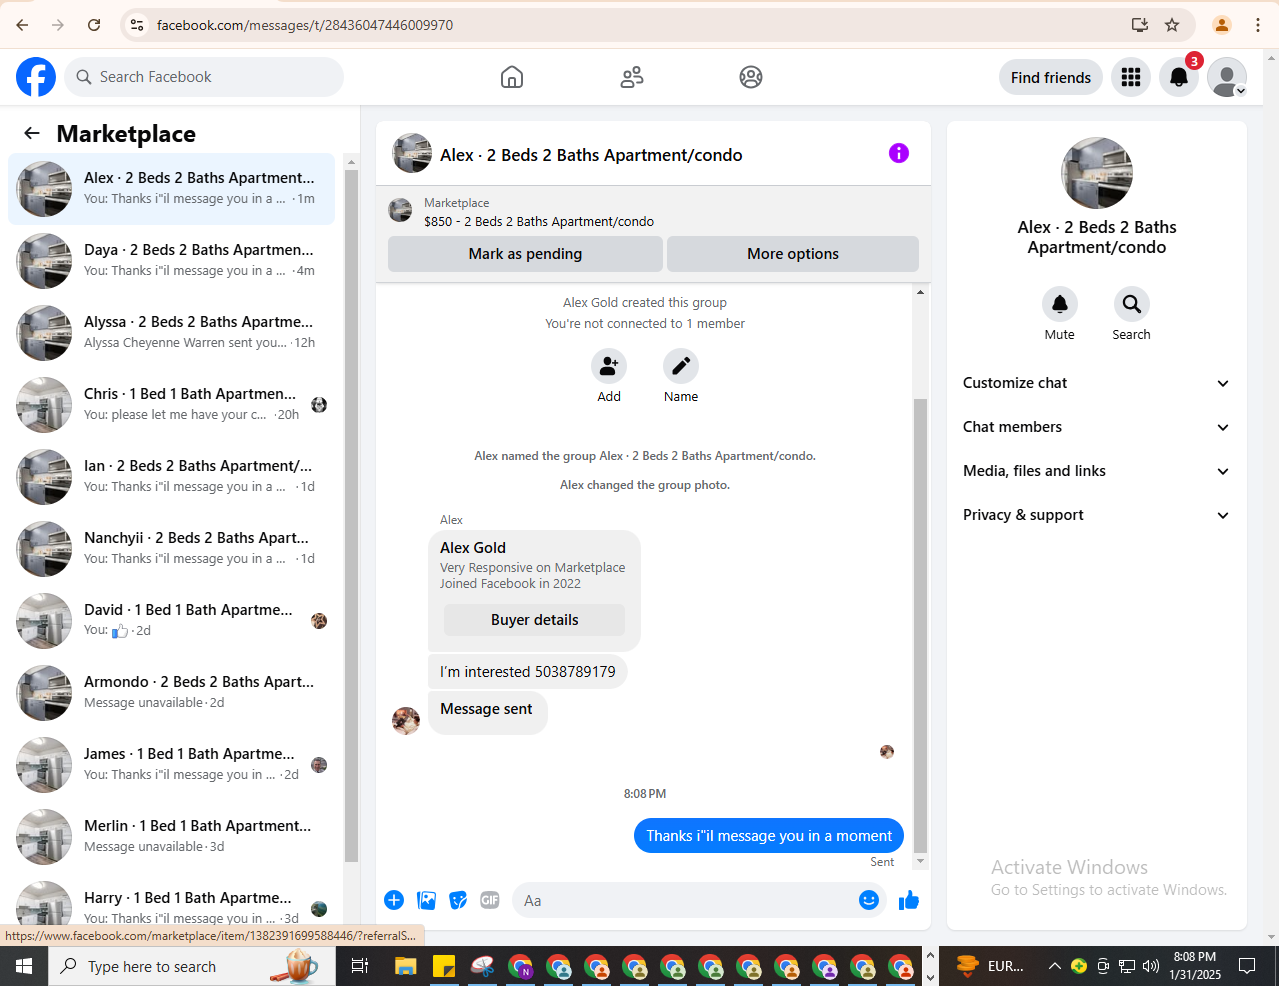
Task: Open the Ian 2 Beds 2 Baths conversation
Action: click(x=171, y=477)
